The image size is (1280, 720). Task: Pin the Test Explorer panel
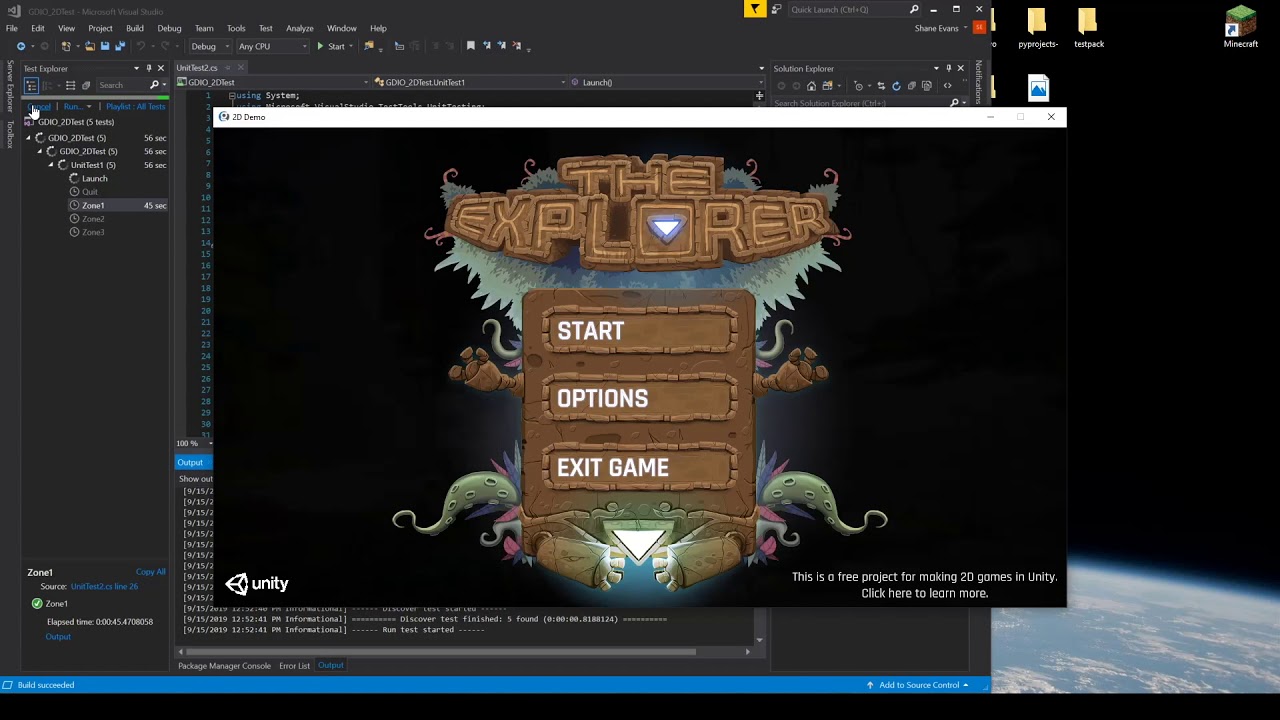(149, 68)
